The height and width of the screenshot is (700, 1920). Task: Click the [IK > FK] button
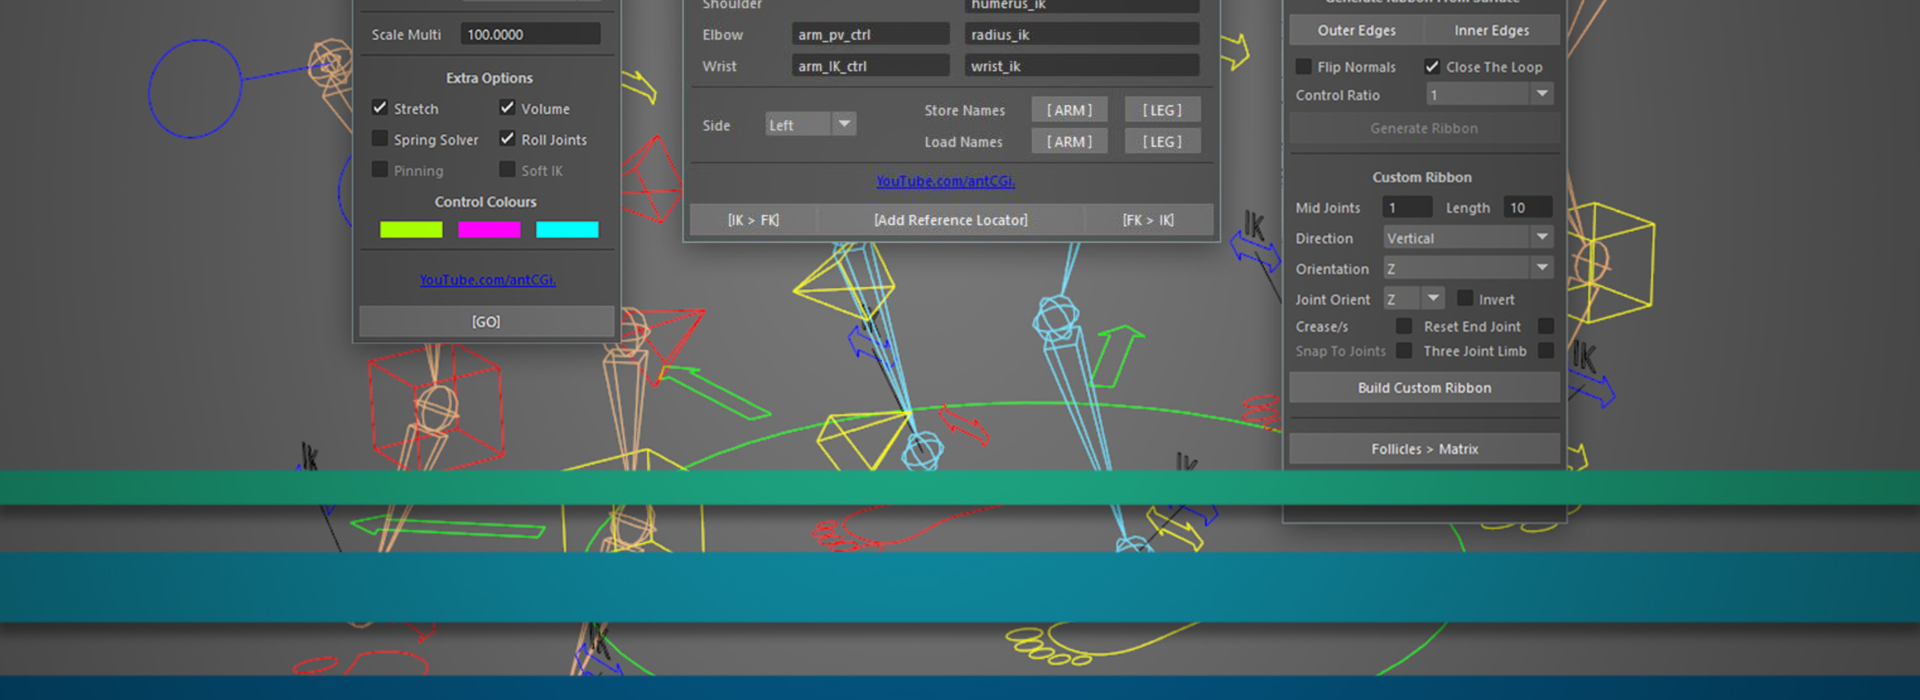[753, 220]
